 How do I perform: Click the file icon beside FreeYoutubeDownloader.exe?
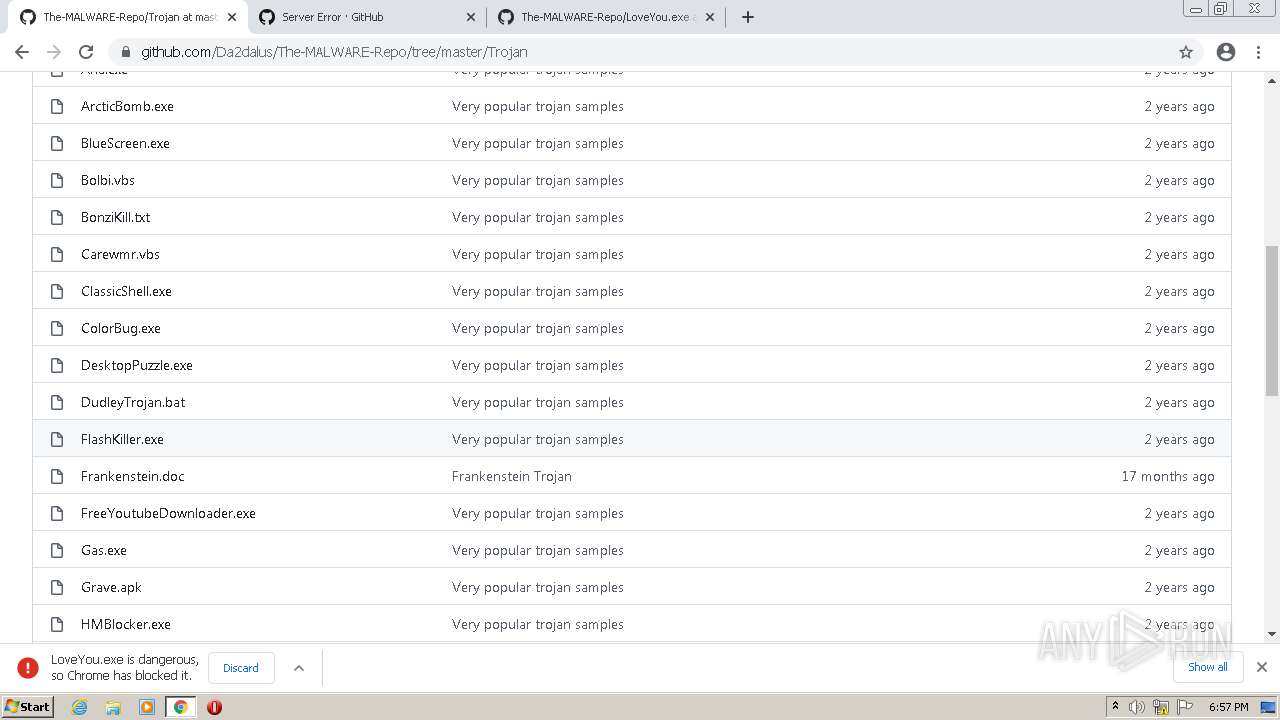click(x=57, y=513)
